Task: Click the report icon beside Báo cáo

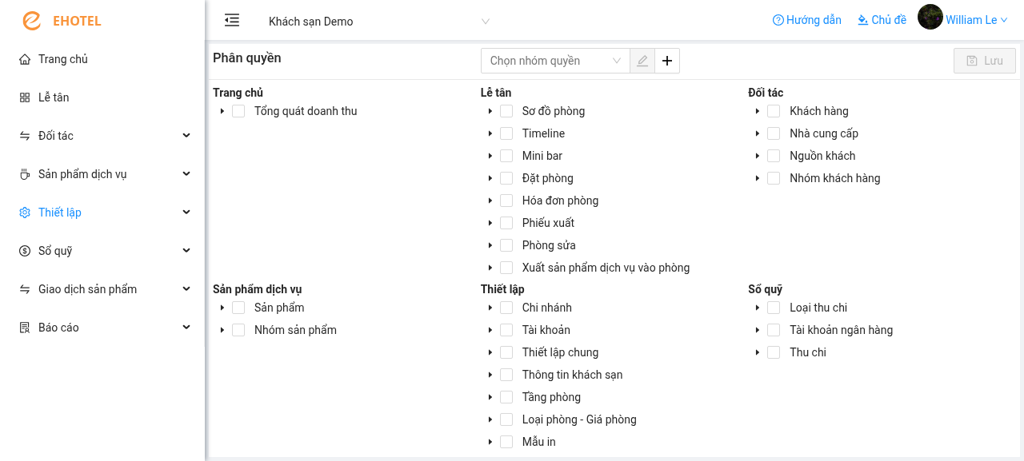Action: pos(25,328)
